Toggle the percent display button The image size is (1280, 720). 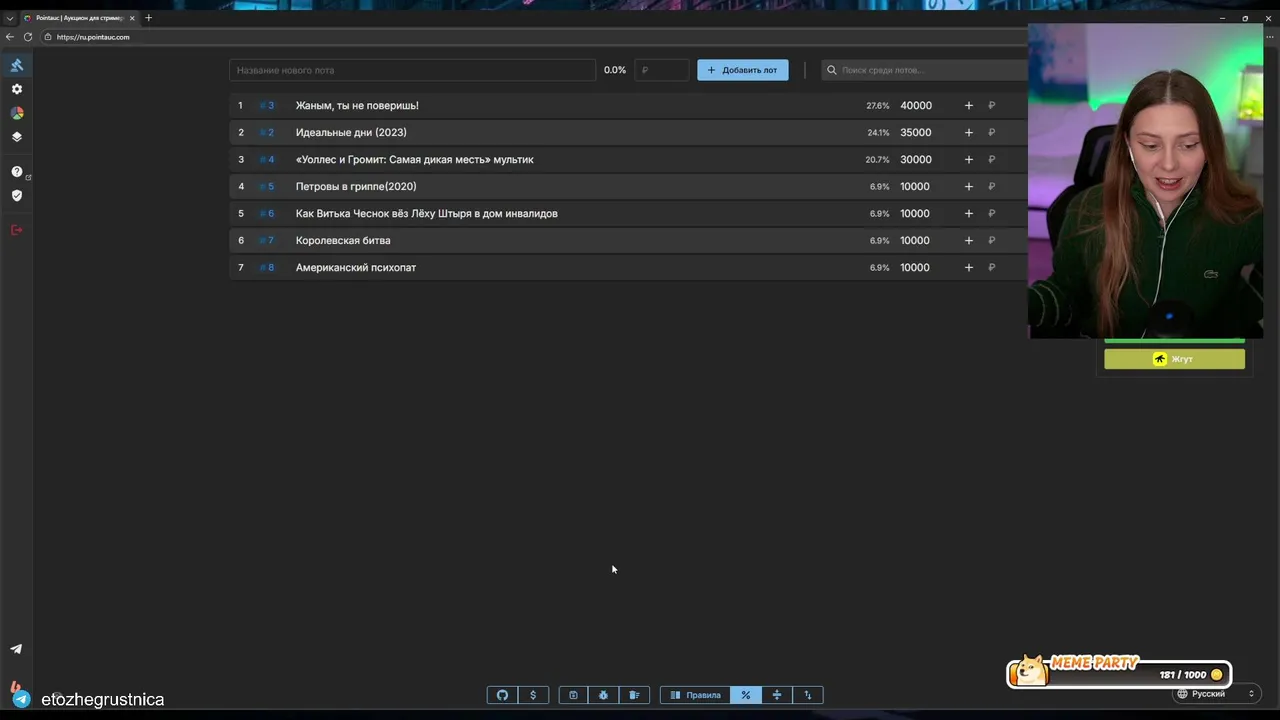[x=745, y=695]
